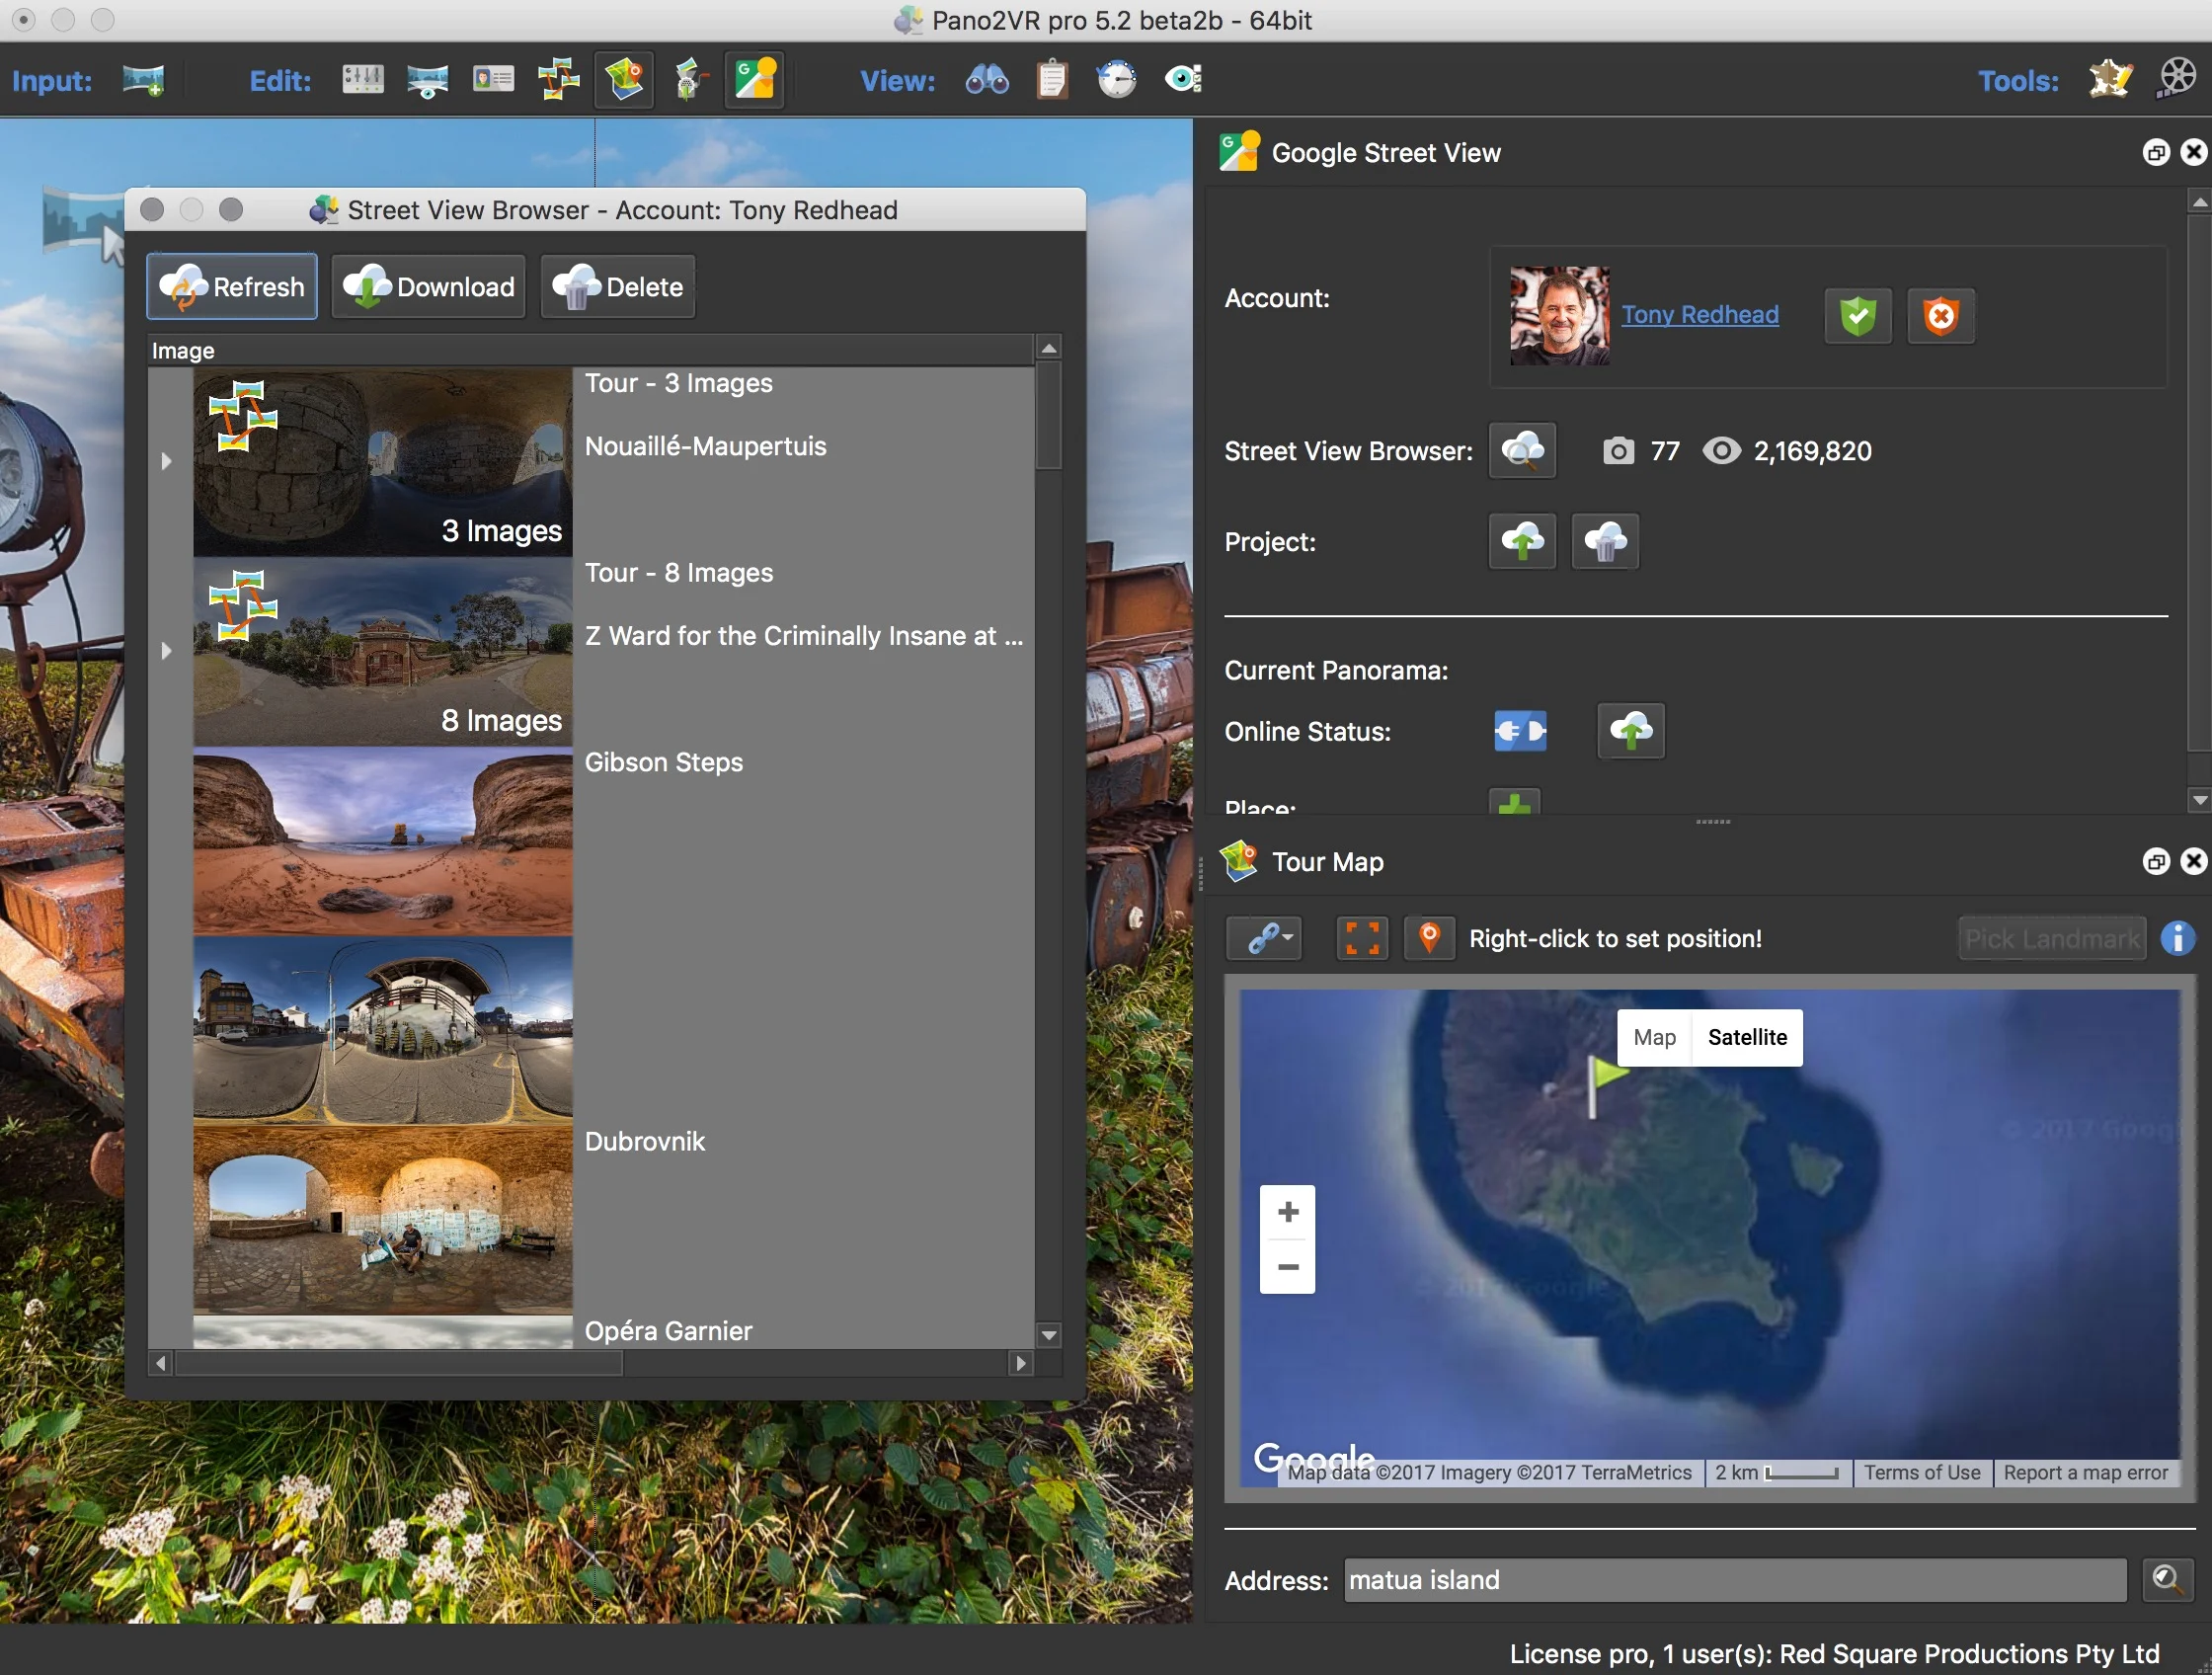Open the Tour Map toolbar icon

pos(623,80)
